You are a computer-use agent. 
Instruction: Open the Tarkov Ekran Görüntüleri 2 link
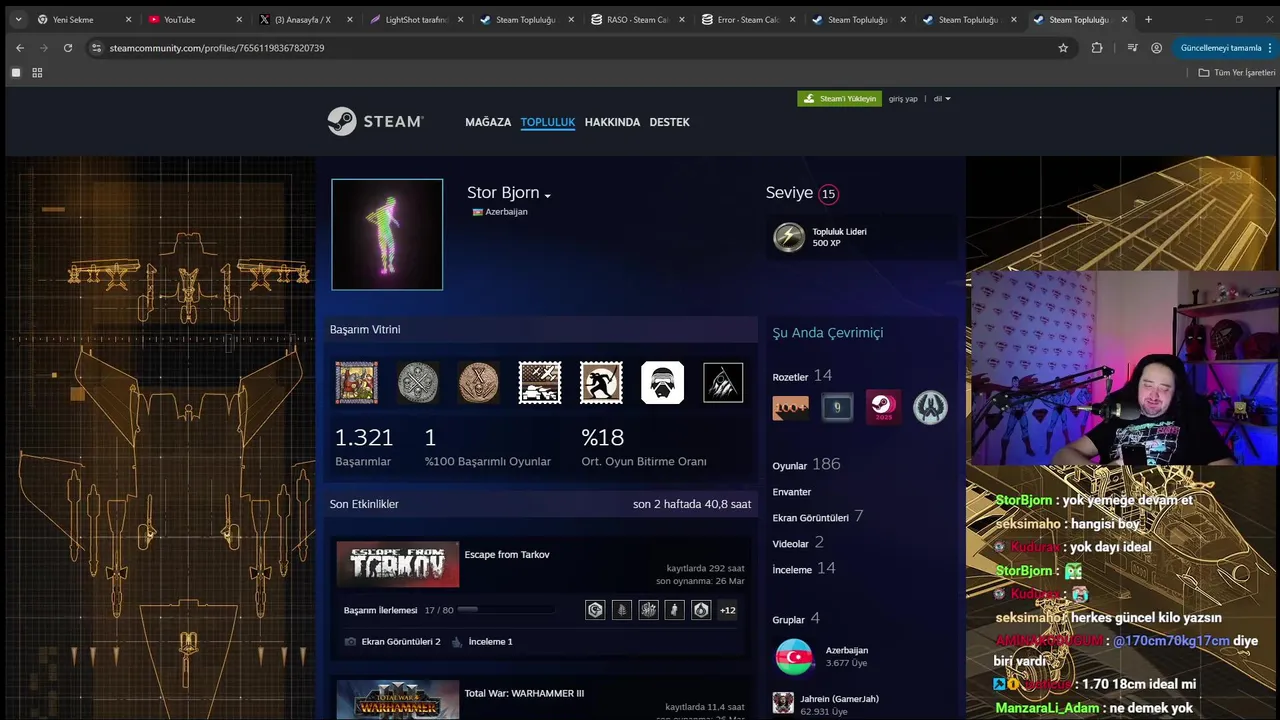point(393,642)
